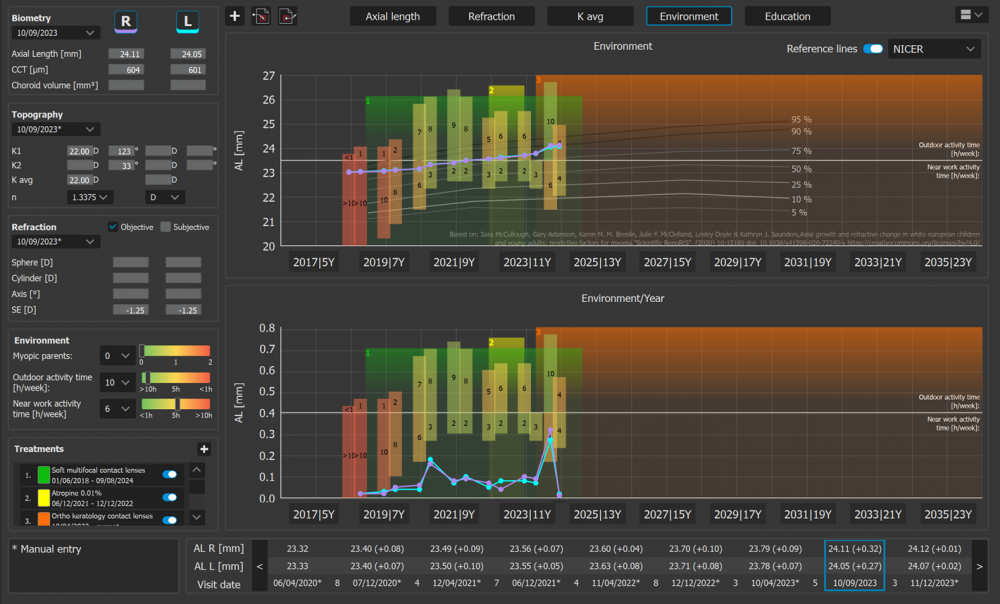Click the first document report icon

point(261,16)
